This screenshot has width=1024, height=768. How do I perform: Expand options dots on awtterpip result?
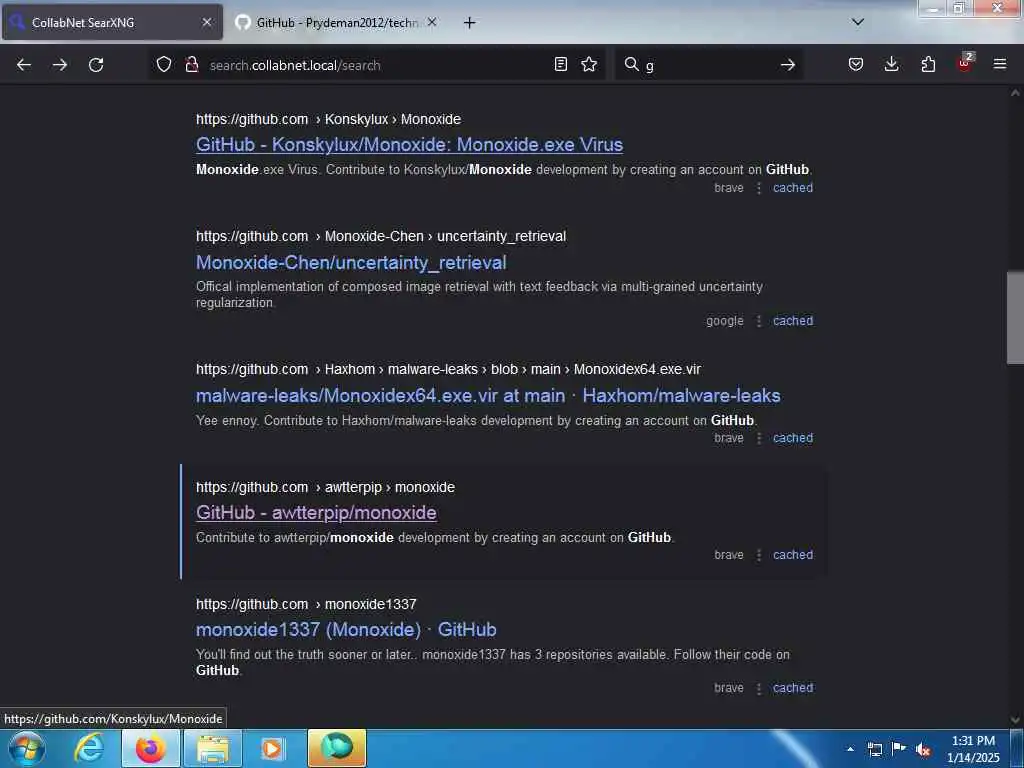point(759,555)
